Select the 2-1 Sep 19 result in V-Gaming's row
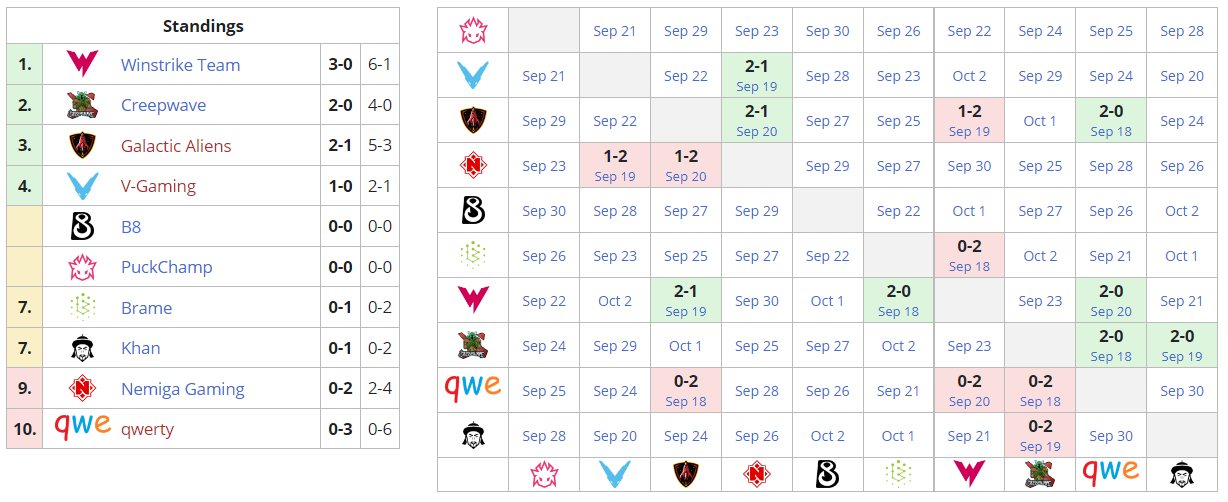 (756, 76)
